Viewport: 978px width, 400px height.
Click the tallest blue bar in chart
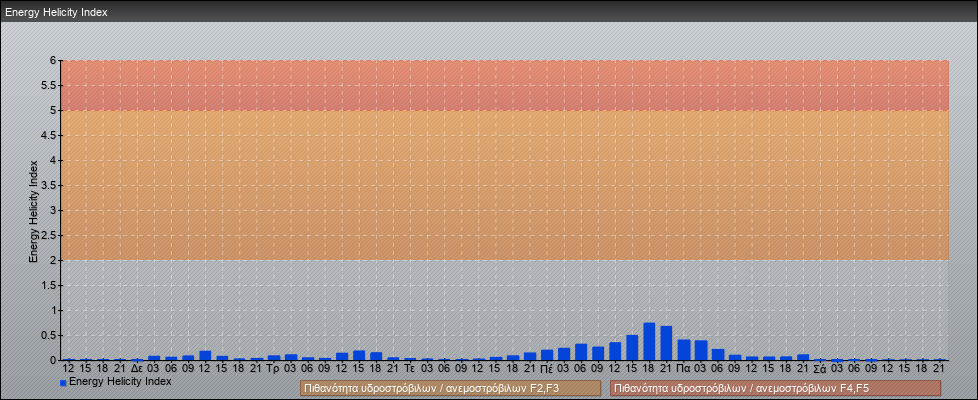pos(649,340)
